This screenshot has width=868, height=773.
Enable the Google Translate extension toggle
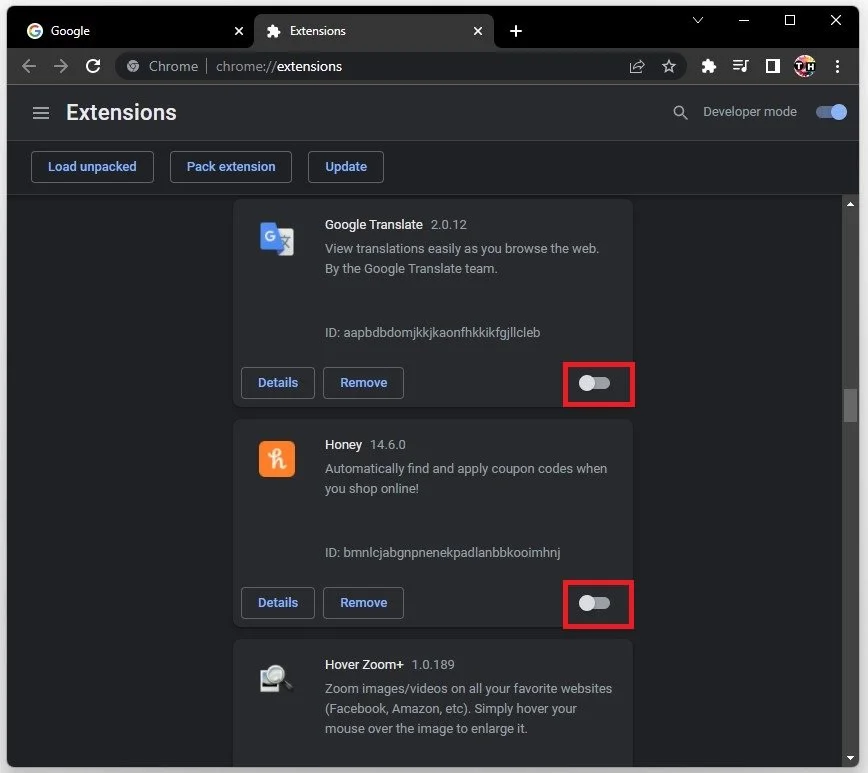click(594, 383)
